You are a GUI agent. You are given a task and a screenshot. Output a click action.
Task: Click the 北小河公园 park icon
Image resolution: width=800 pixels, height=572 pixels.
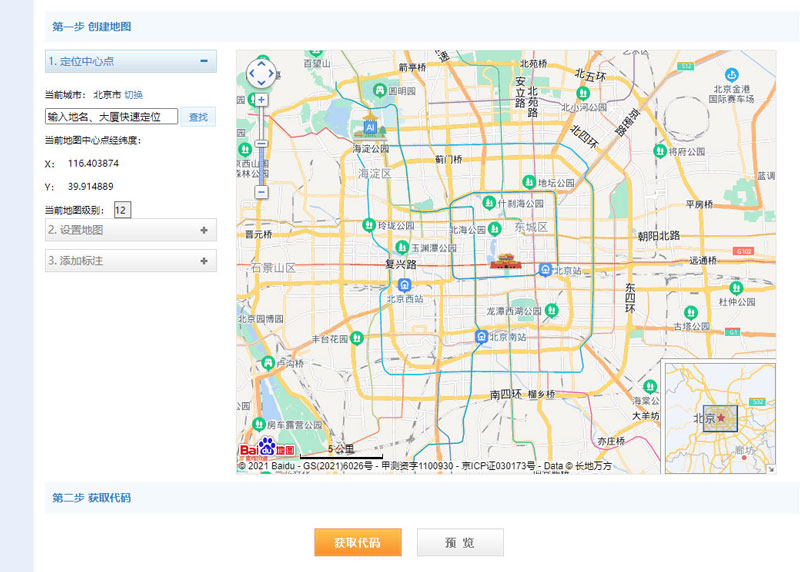coord(583,93)
